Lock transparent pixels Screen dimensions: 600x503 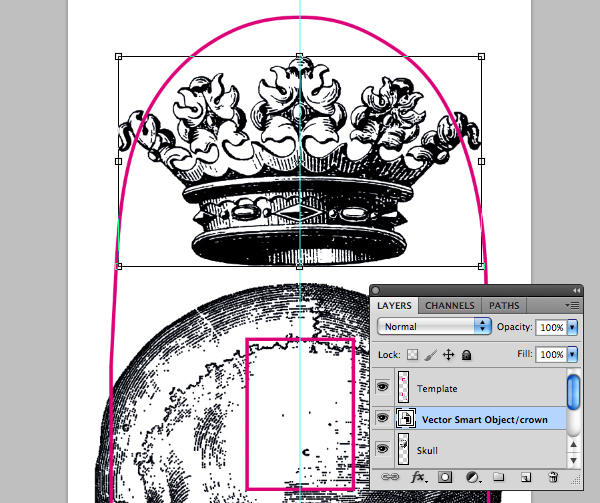412,355
